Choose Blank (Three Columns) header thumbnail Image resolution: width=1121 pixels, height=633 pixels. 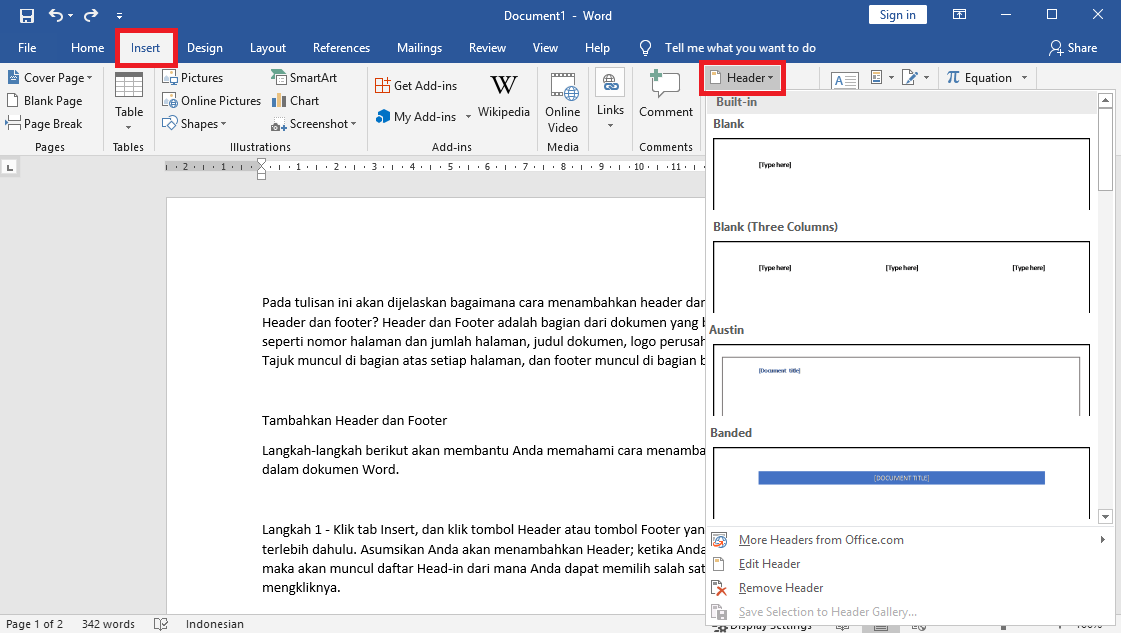point(902,277)
